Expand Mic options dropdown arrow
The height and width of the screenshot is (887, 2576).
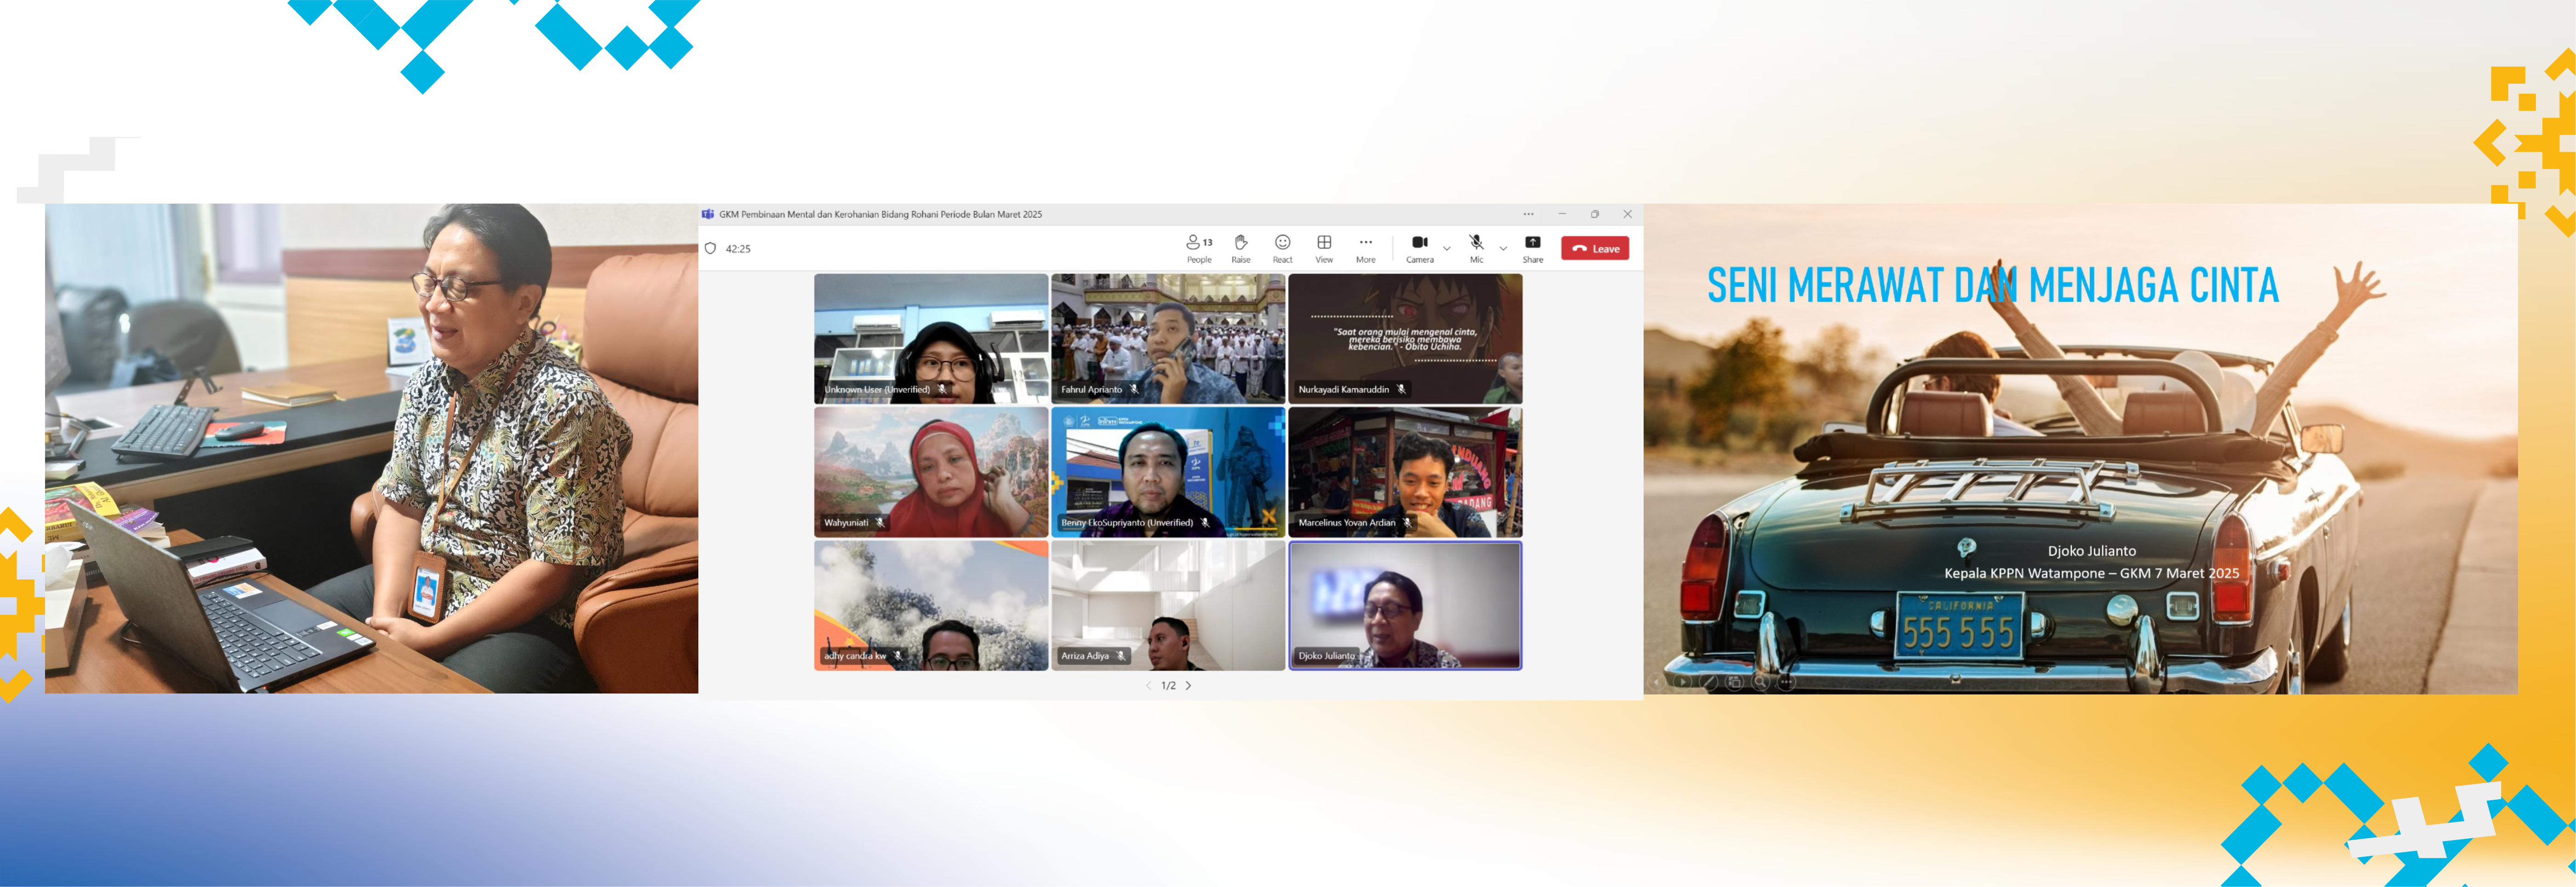[x=1503, y=248]
